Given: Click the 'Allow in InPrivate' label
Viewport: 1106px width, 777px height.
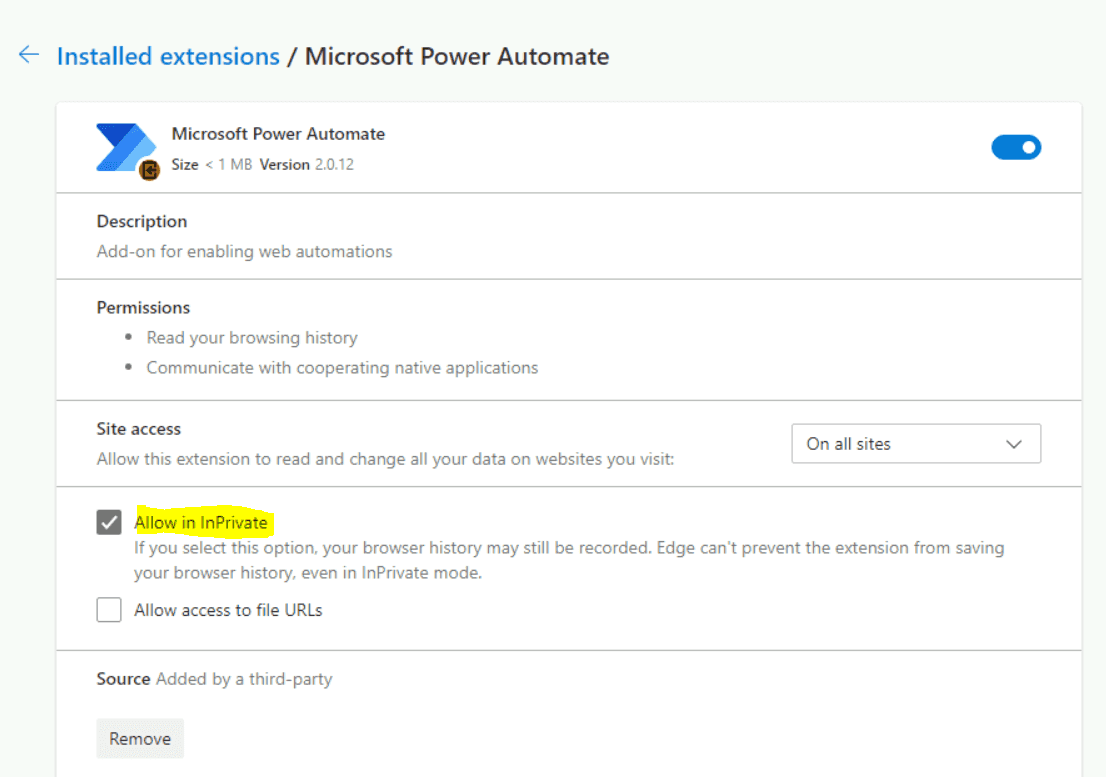Looking at the screenshot, I should 201,522.
